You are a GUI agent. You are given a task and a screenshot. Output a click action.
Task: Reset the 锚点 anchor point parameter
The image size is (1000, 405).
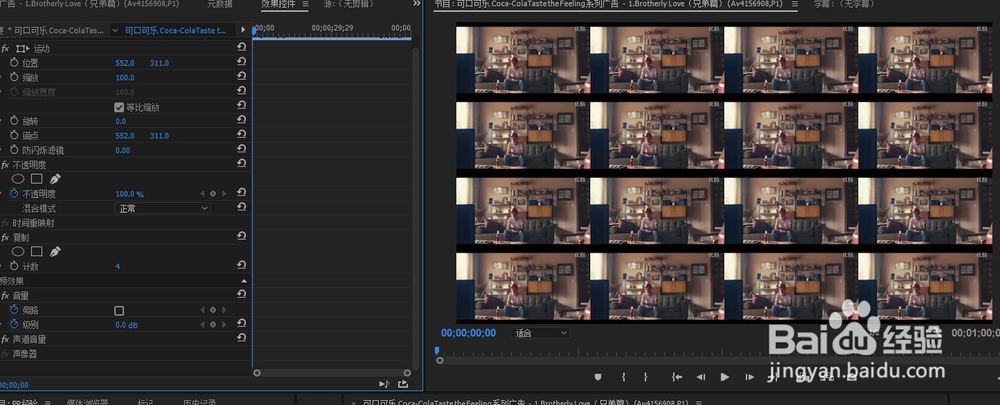pyautogui.click(x=242, y=135)
